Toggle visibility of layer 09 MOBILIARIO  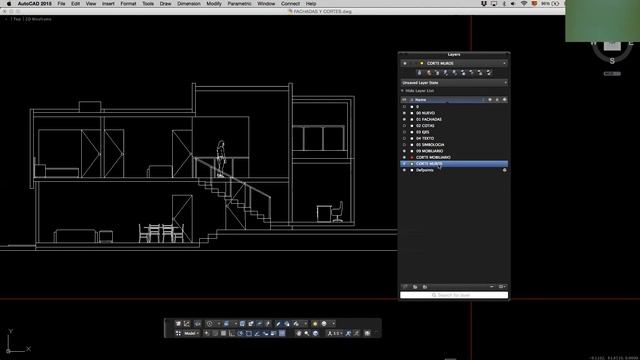(404, 151)
